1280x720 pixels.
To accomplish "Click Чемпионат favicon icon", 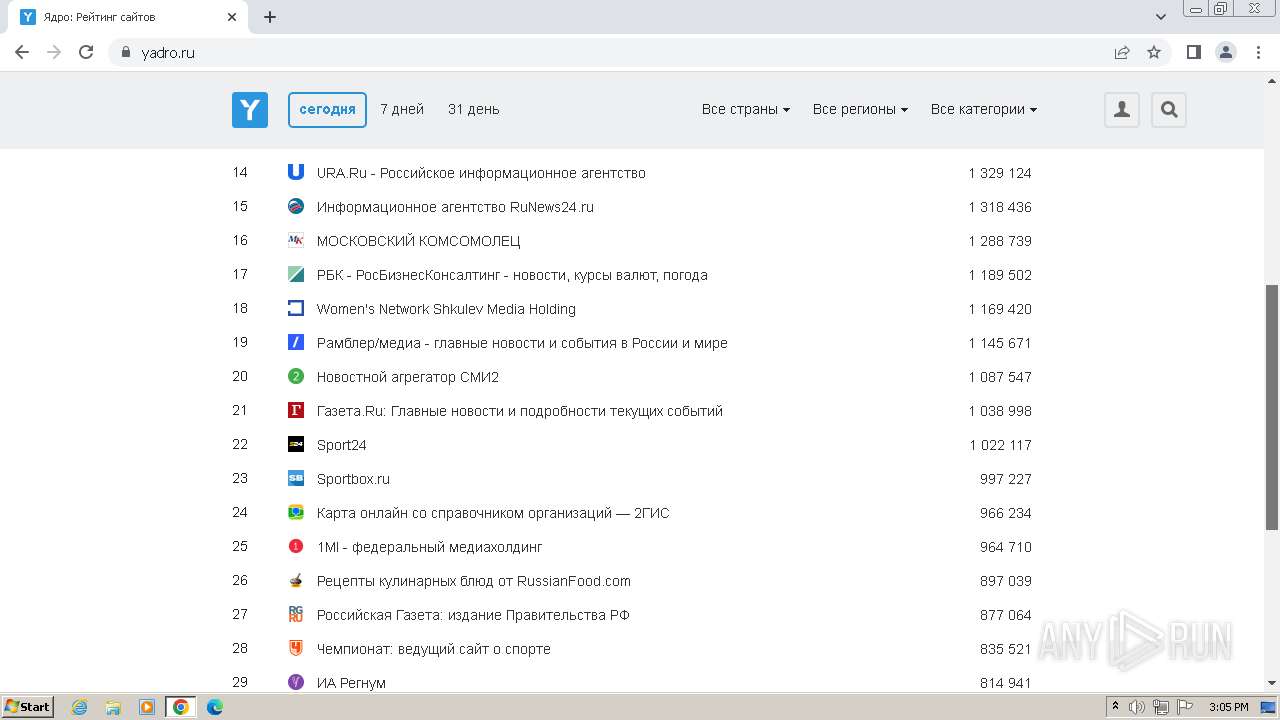I will [296, 648].
